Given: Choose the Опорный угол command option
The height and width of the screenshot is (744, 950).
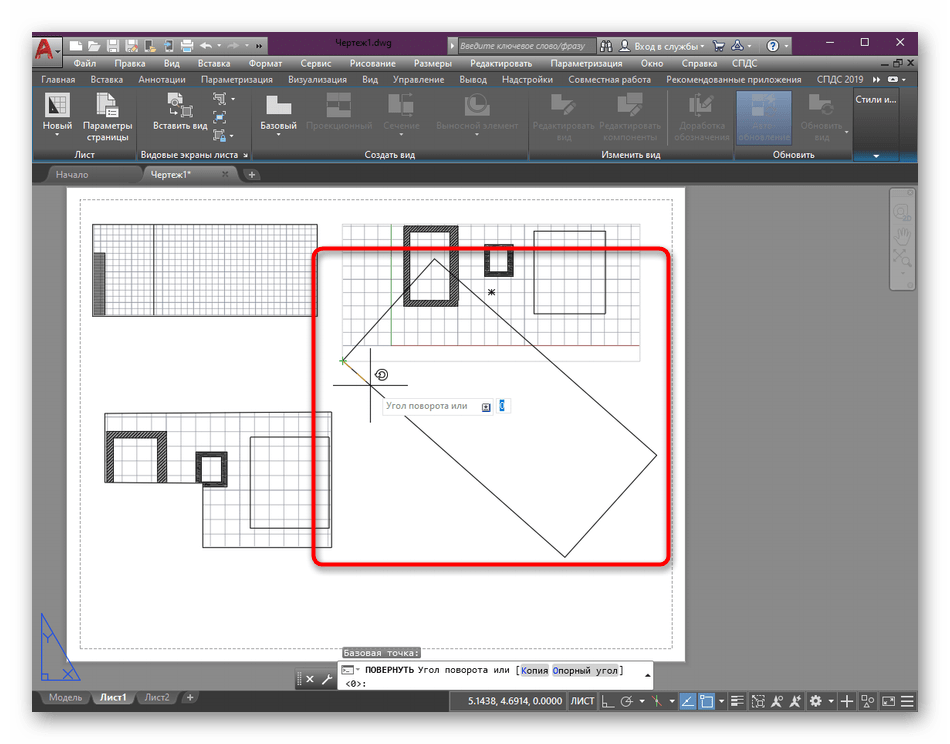Looking at the screenshot, I should click(585, 670).
